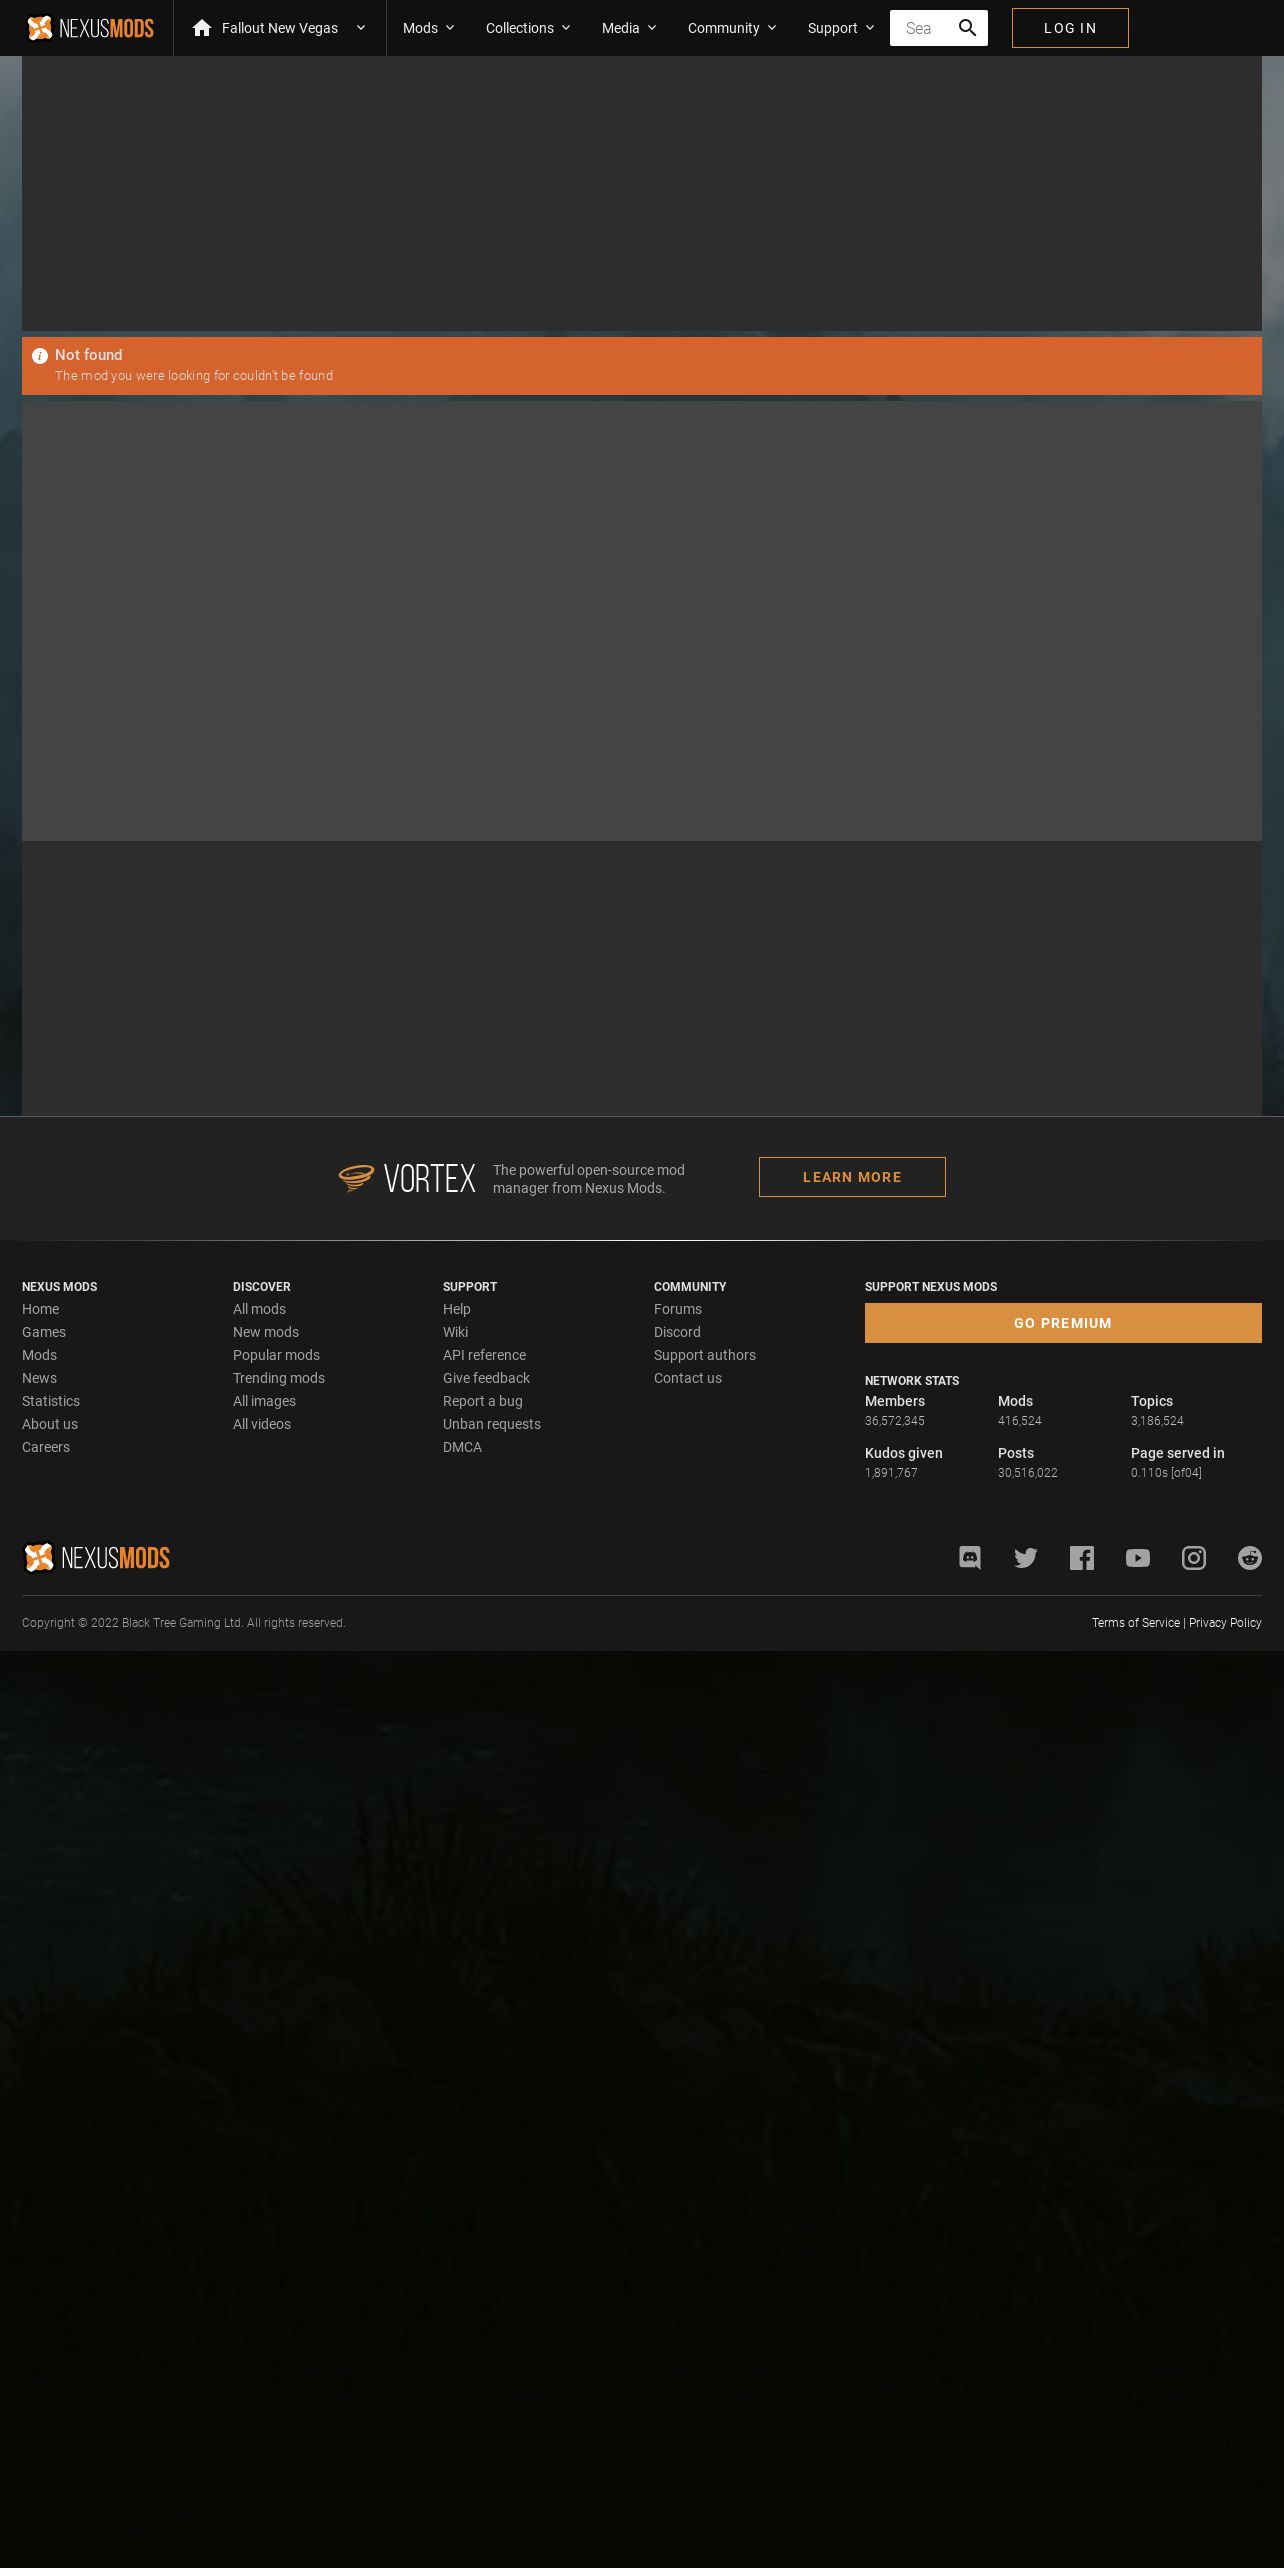The image size is (1284, 2568).
Task: Open the Support navigation menu
Action: pyautogui.click(x=833, y=28)
